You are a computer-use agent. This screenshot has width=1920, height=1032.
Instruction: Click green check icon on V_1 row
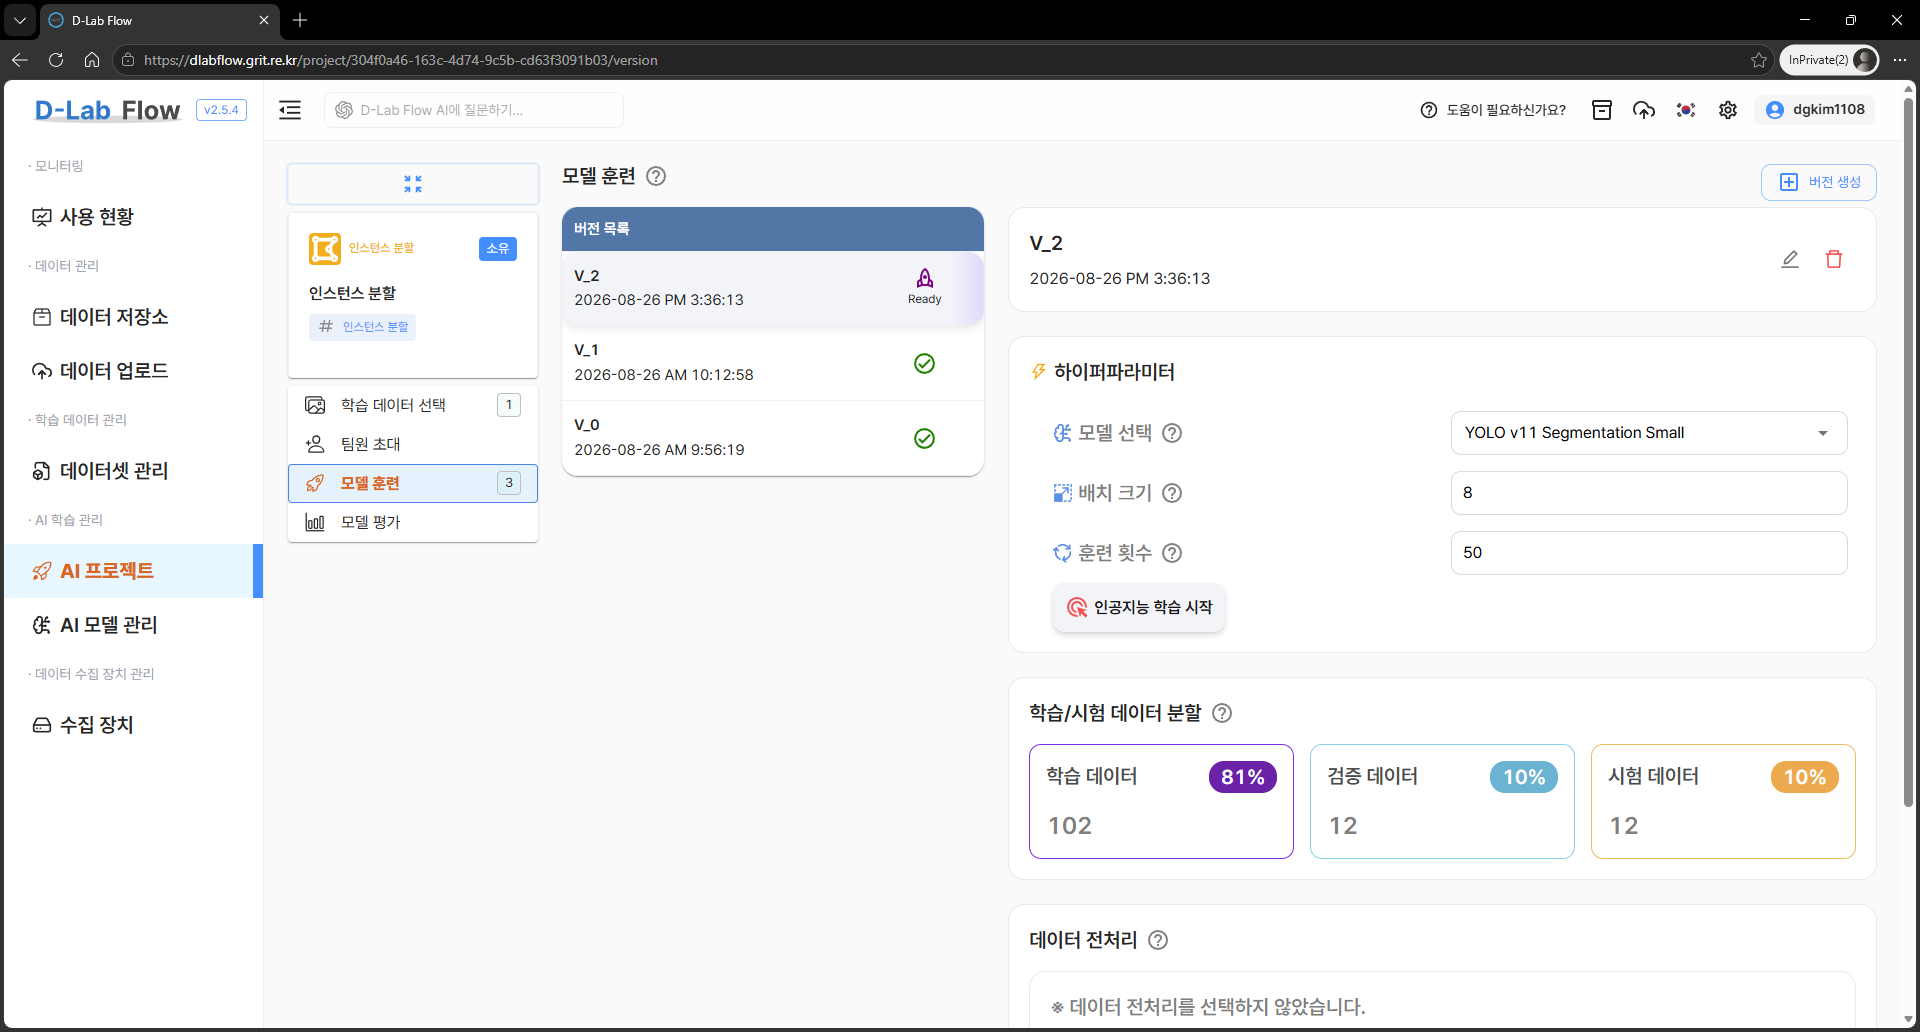(x=925, y=363)
